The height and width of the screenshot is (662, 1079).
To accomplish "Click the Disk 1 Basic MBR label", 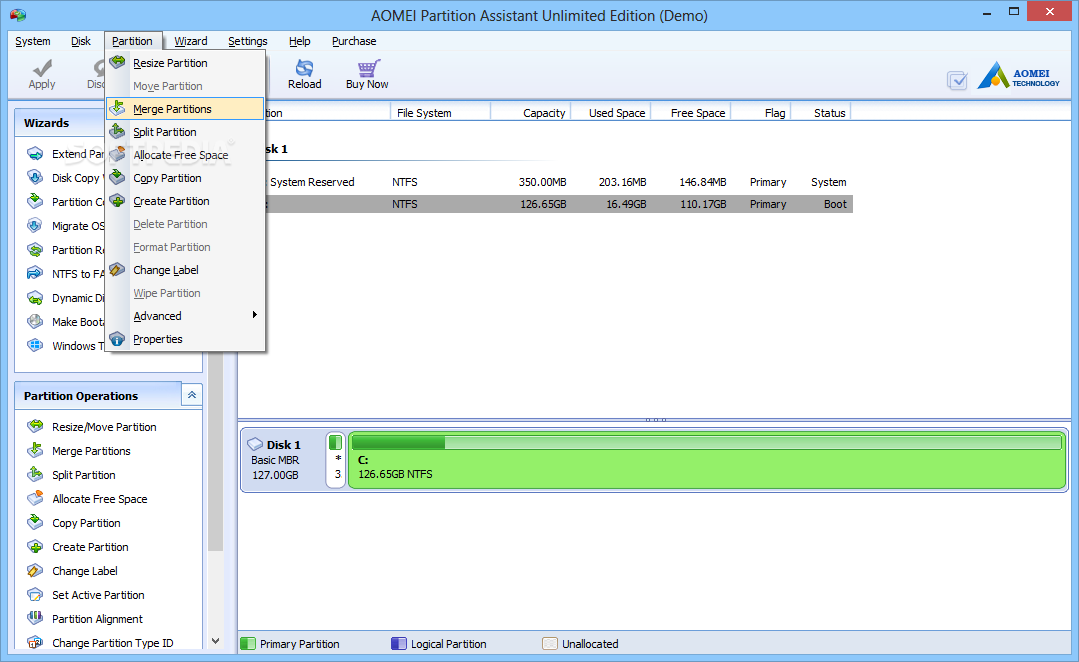I will click(275, 460).
